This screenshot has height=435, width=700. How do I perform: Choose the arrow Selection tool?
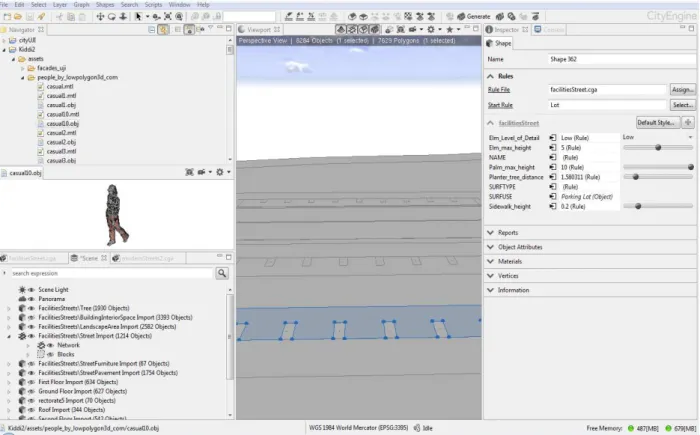(x=138, y=17)
